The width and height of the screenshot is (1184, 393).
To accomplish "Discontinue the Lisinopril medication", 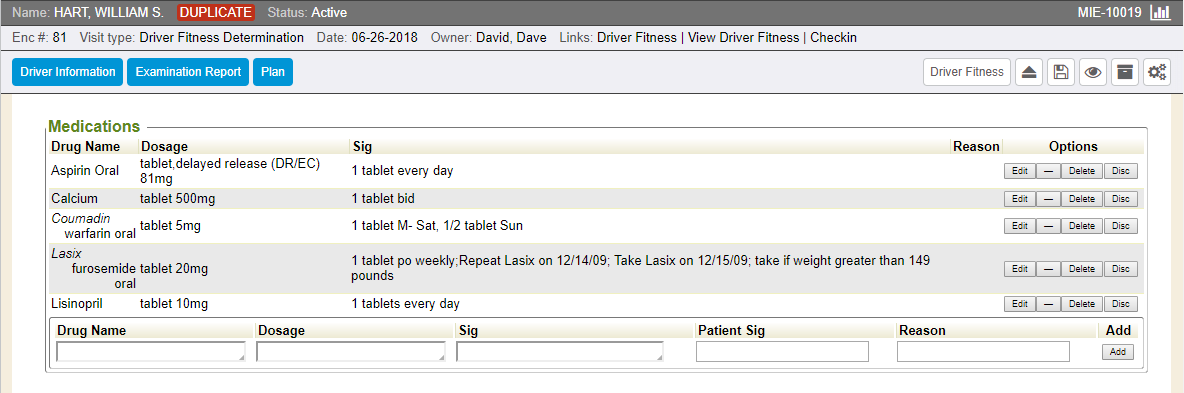I will 1121,305.
